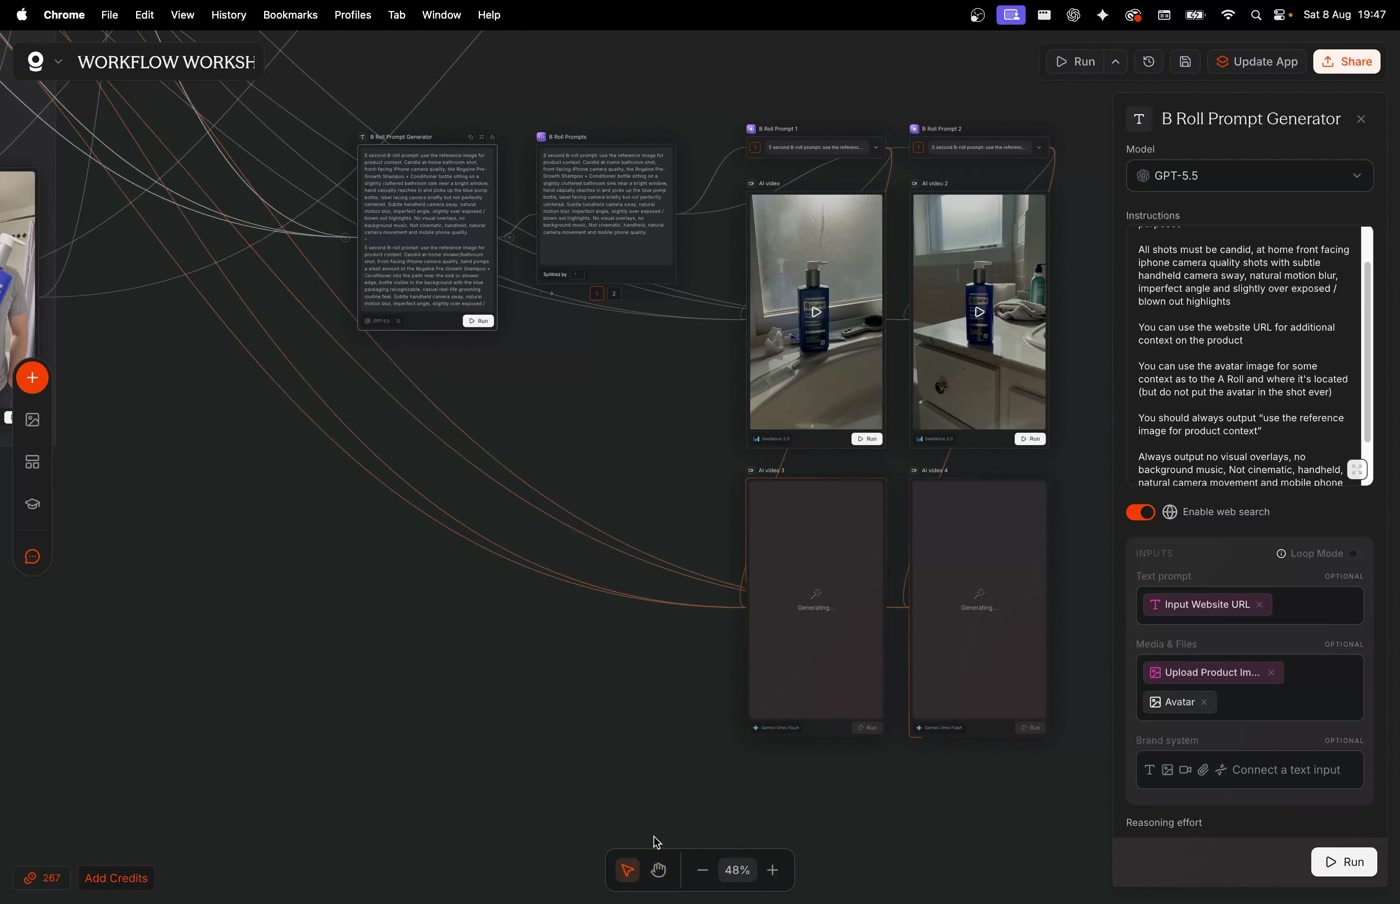This screenshot has width=1400, height=904.
Task: Zoom in with the plus icon
Action: [772, 870]
